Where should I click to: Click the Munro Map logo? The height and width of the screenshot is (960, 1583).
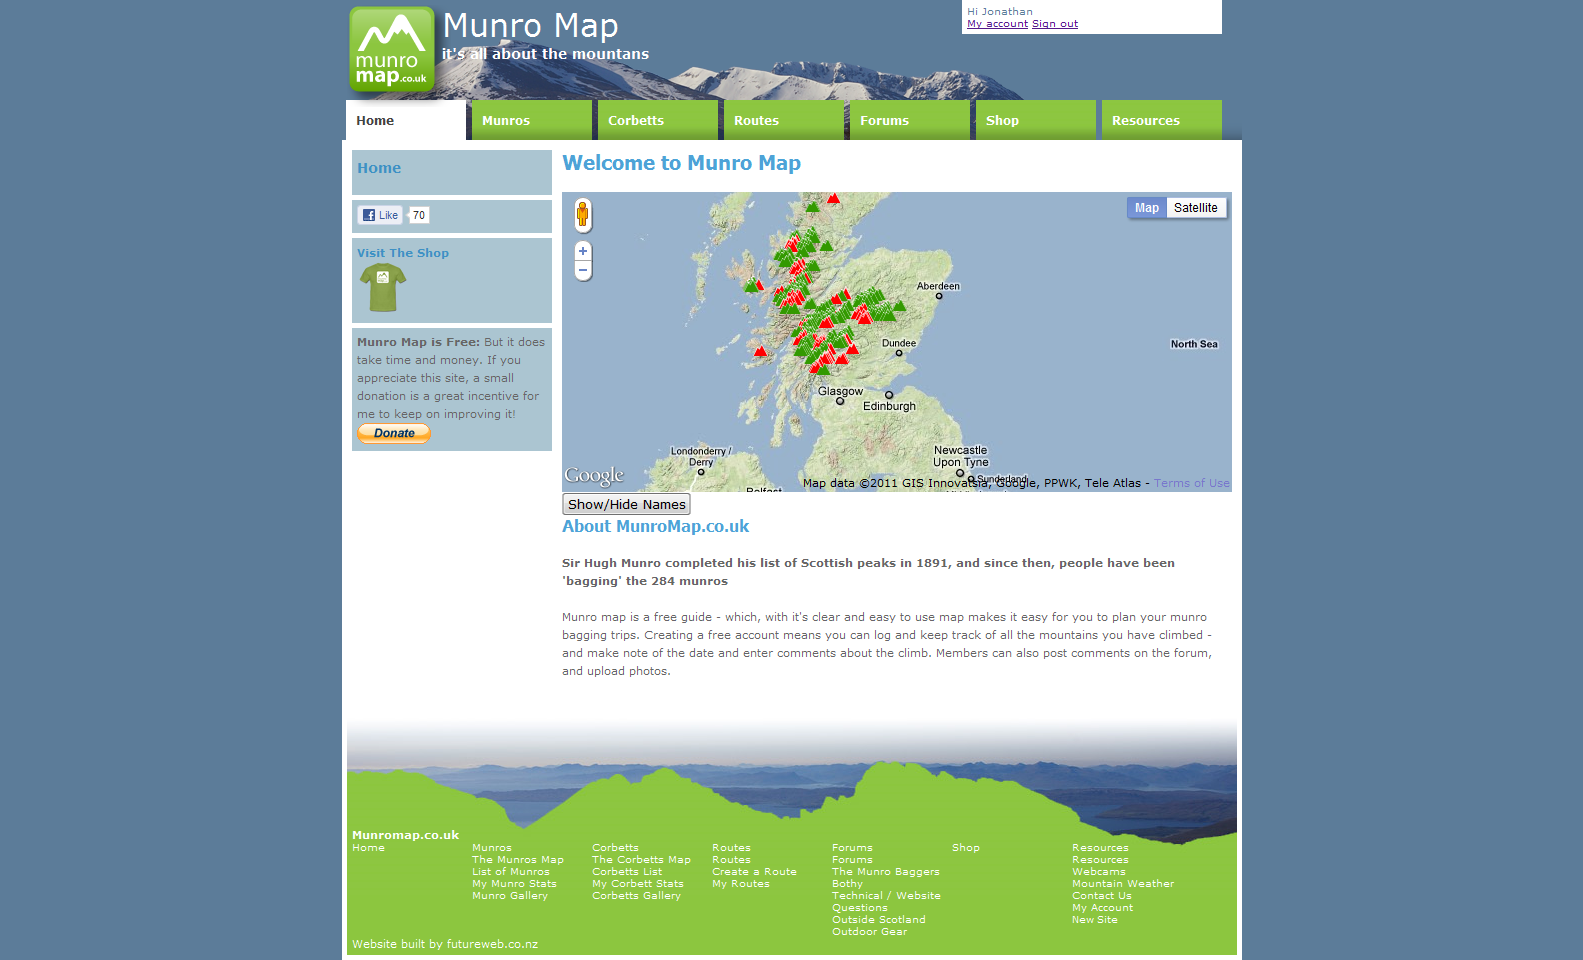tap(392, 50)
